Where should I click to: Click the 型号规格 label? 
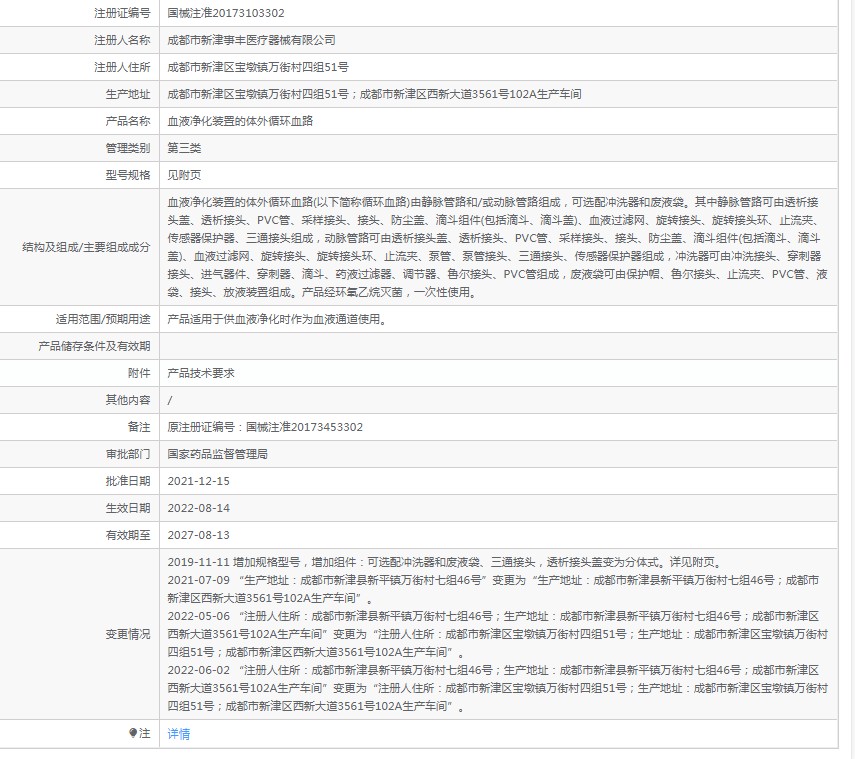point(128,175)
